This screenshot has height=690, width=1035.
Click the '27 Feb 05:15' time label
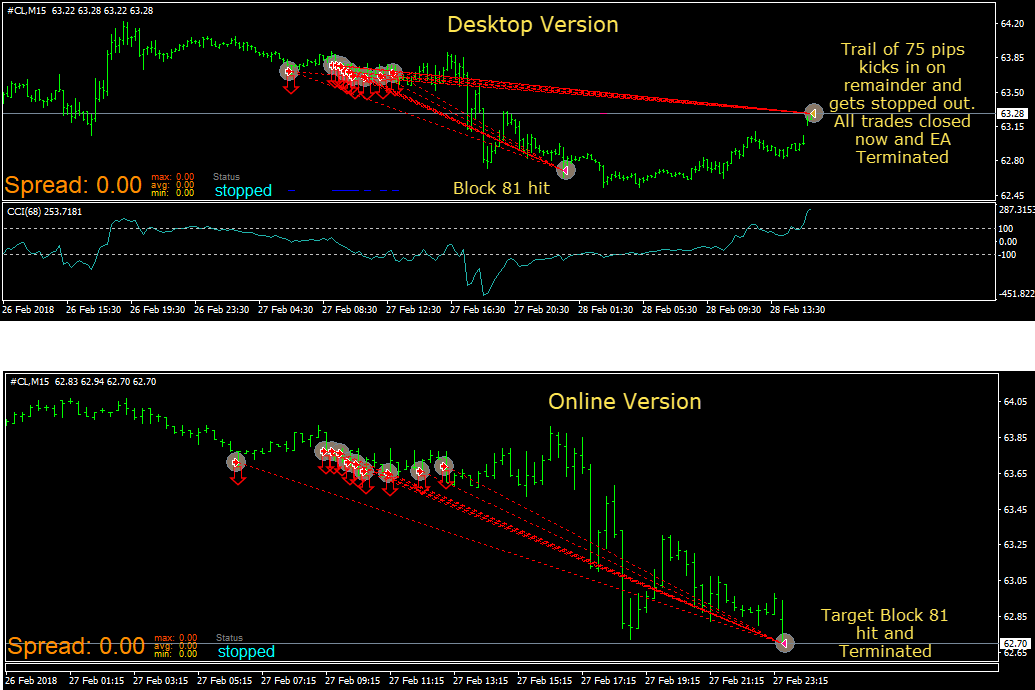coord(224,681)
